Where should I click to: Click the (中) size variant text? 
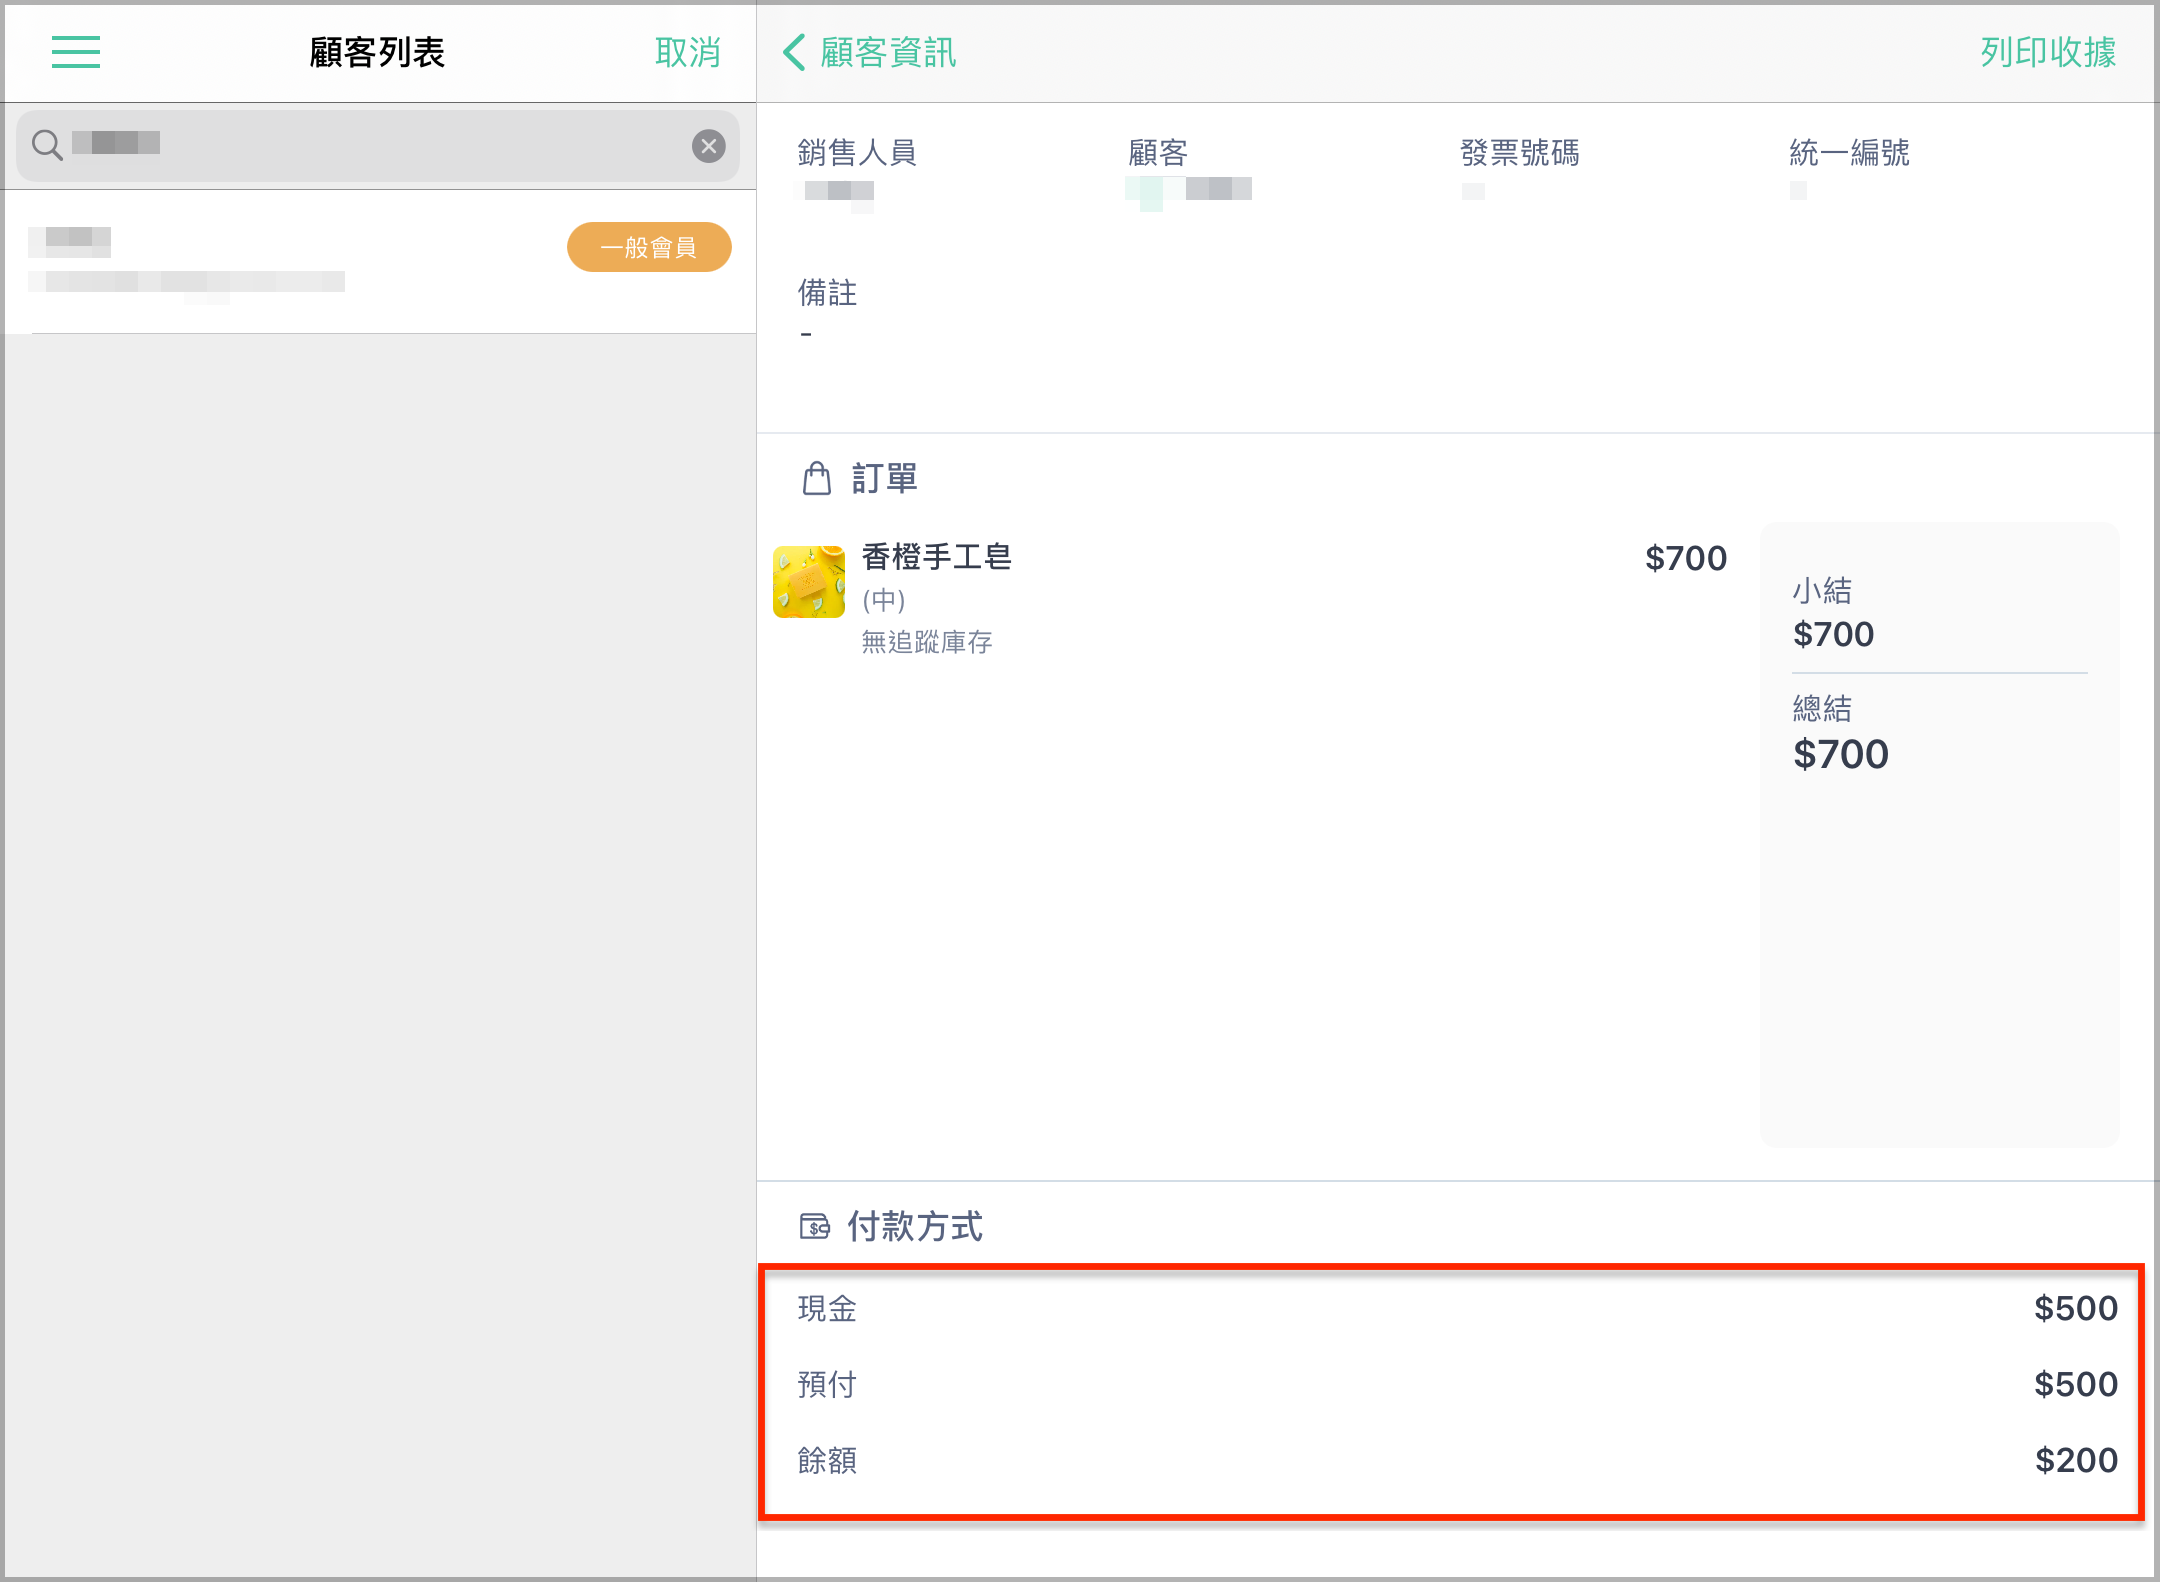tap(884, 600)
